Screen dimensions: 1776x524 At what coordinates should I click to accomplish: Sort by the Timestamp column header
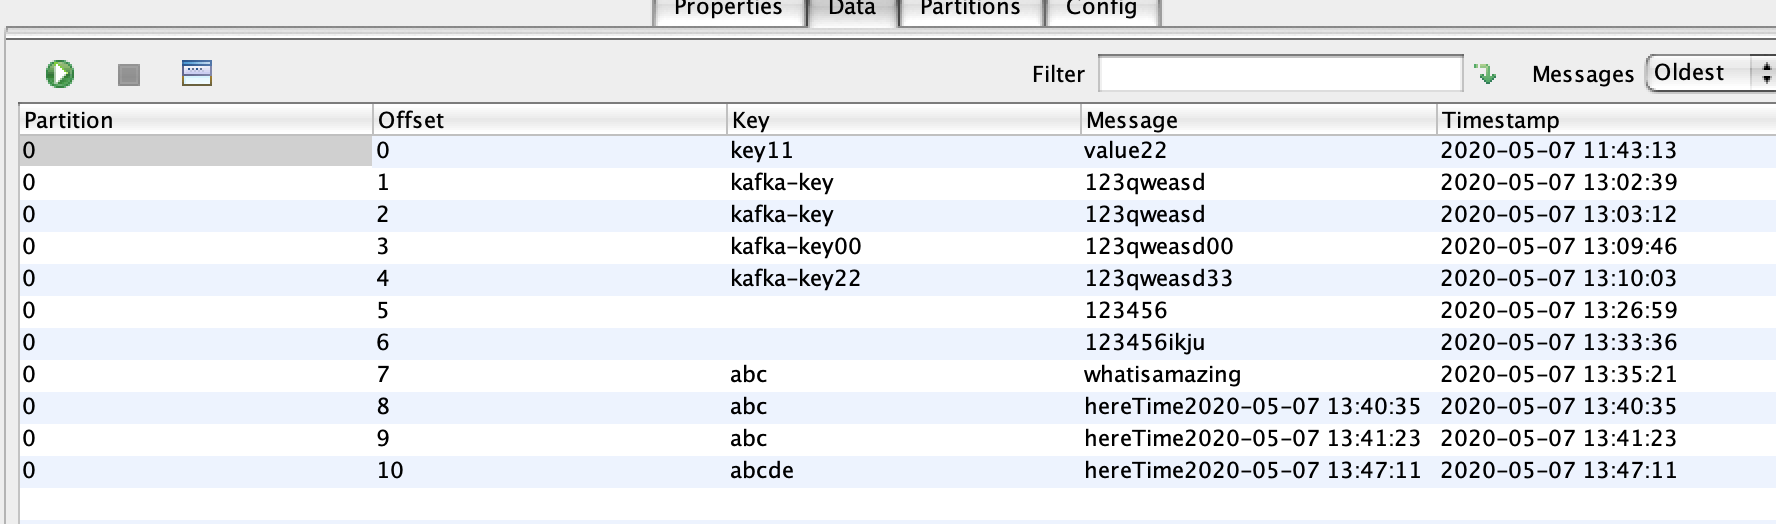[1605, 120]
